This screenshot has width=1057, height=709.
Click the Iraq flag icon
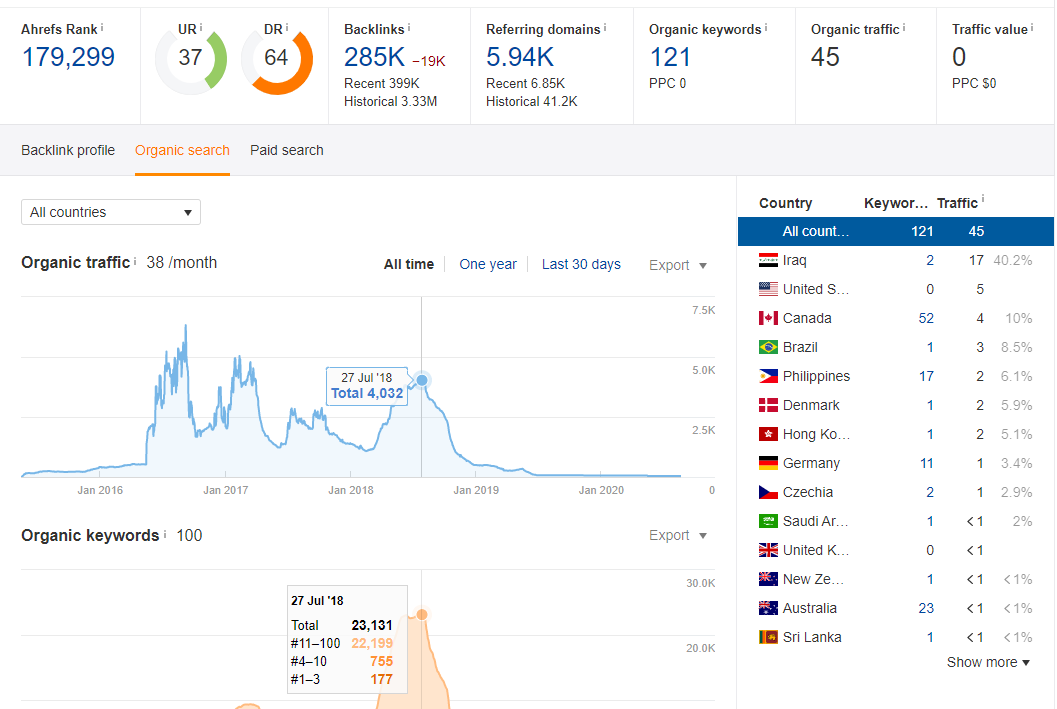pos(768,260)
